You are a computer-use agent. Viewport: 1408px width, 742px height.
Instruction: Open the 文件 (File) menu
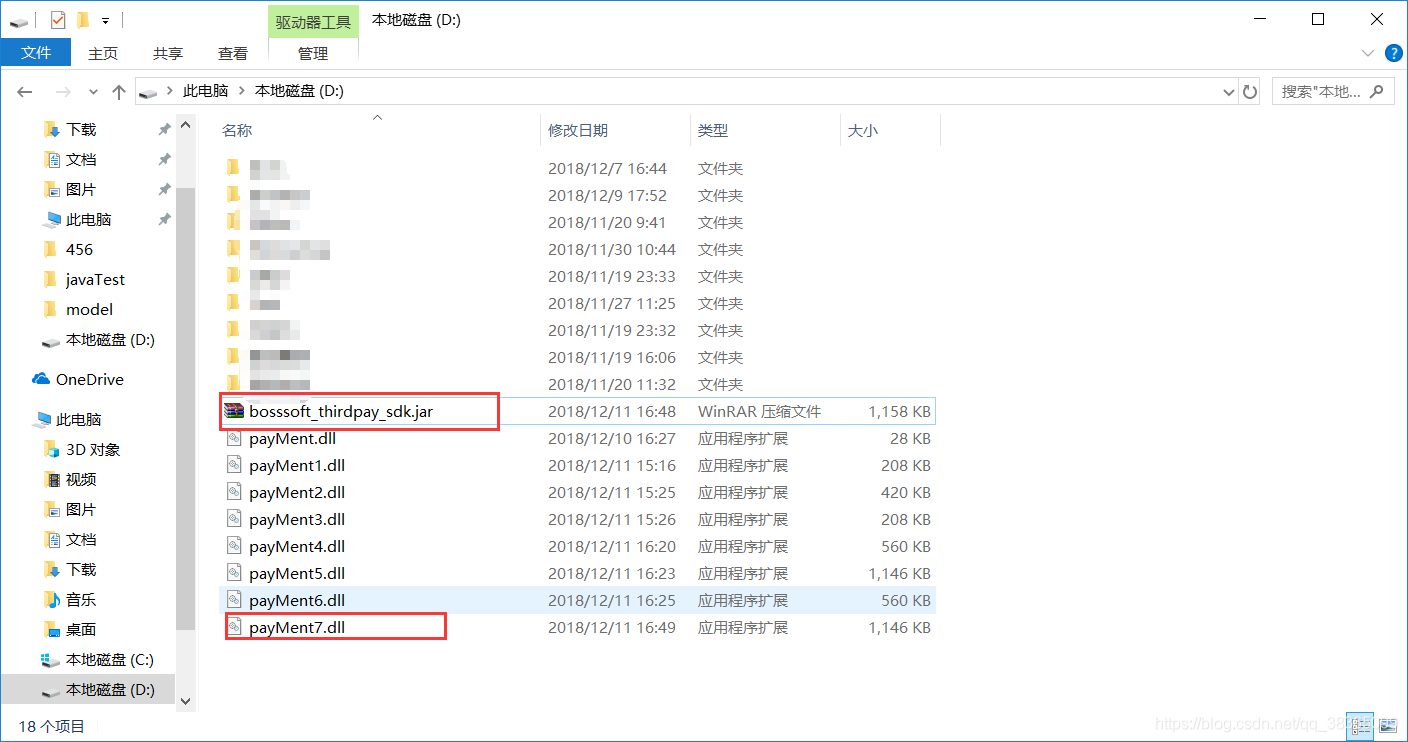(x=36, y=53)
